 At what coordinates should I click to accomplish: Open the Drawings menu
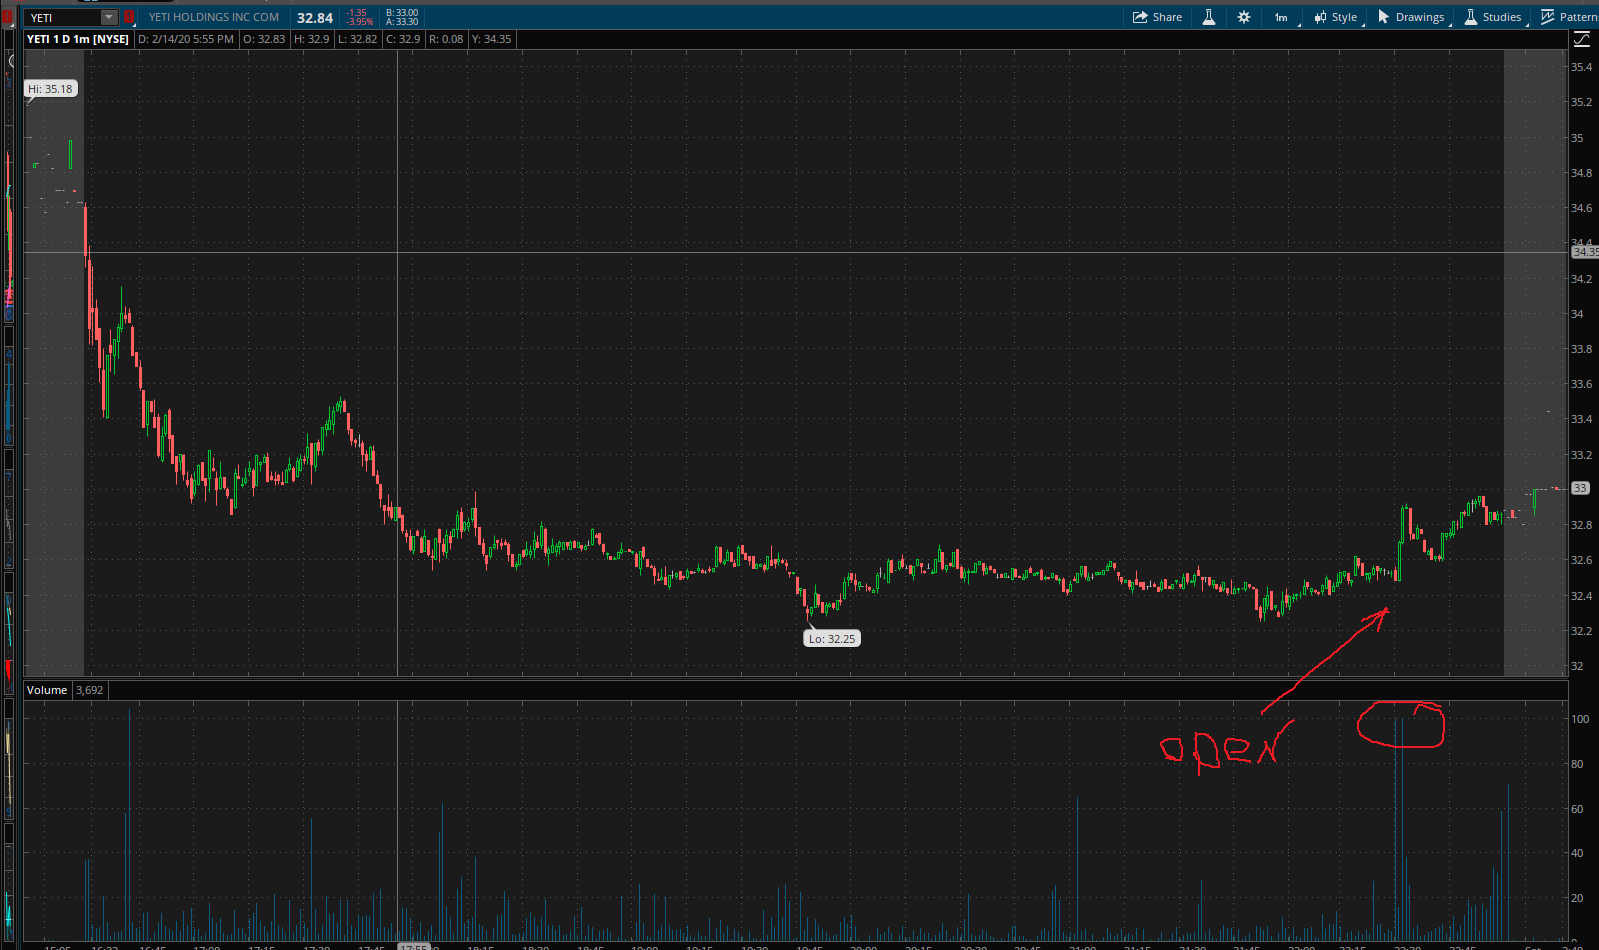pos(1411,17)
